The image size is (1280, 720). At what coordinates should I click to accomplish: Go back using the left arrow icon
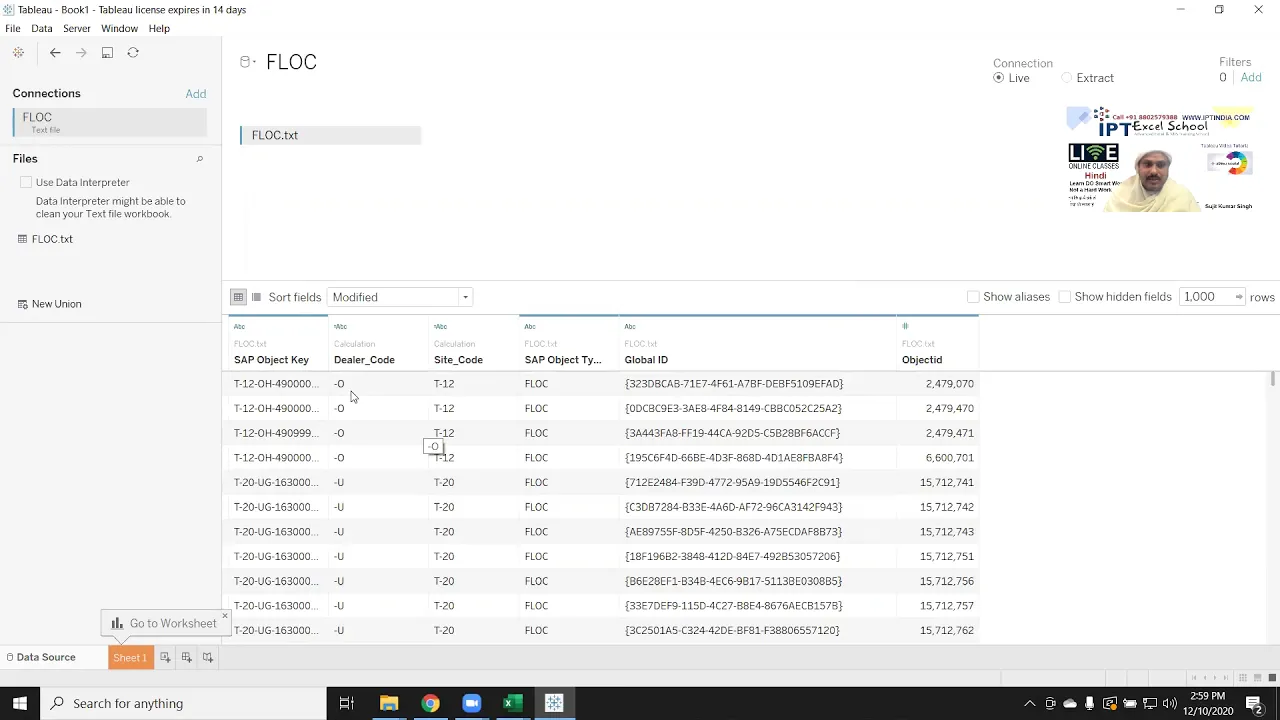55,53
